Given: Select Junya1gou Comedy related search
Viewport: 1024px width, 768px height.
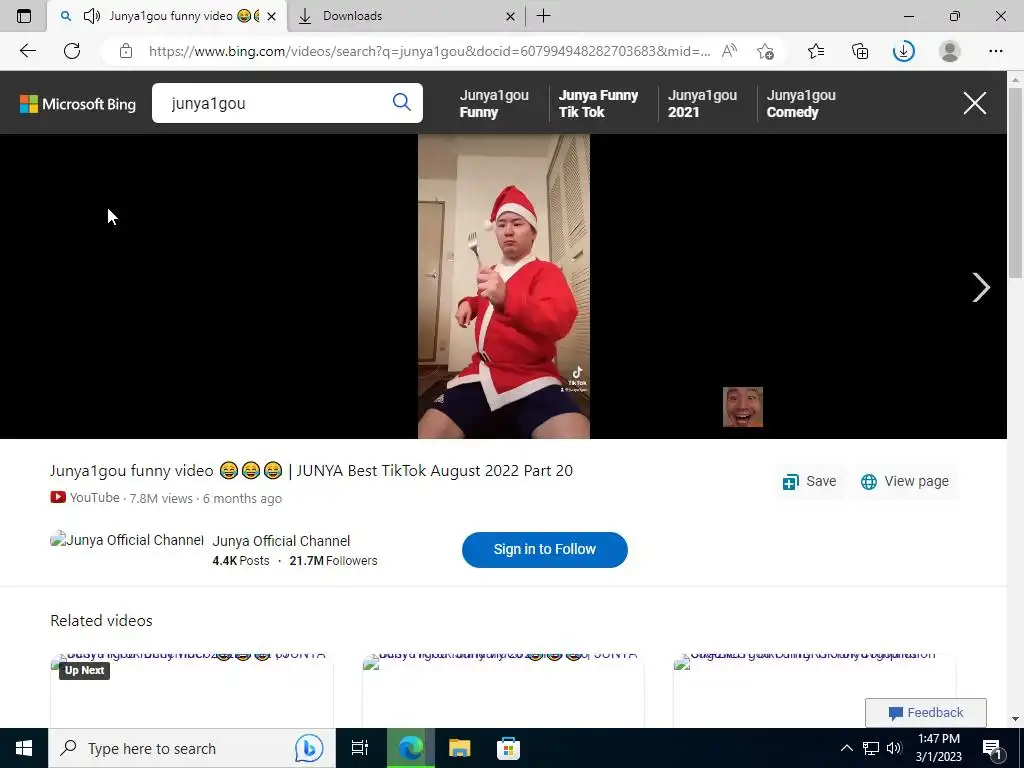Looking at the screenshot, I should point(801,103).
